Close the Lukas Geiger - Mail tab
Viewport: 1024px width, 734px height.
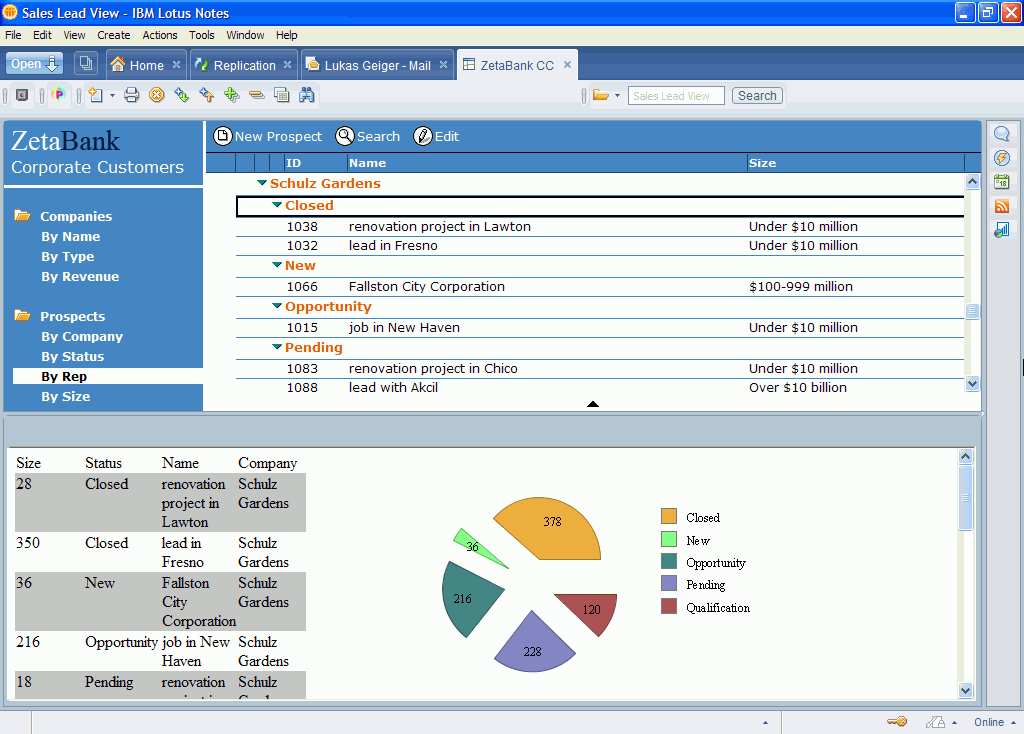point(443,65)
